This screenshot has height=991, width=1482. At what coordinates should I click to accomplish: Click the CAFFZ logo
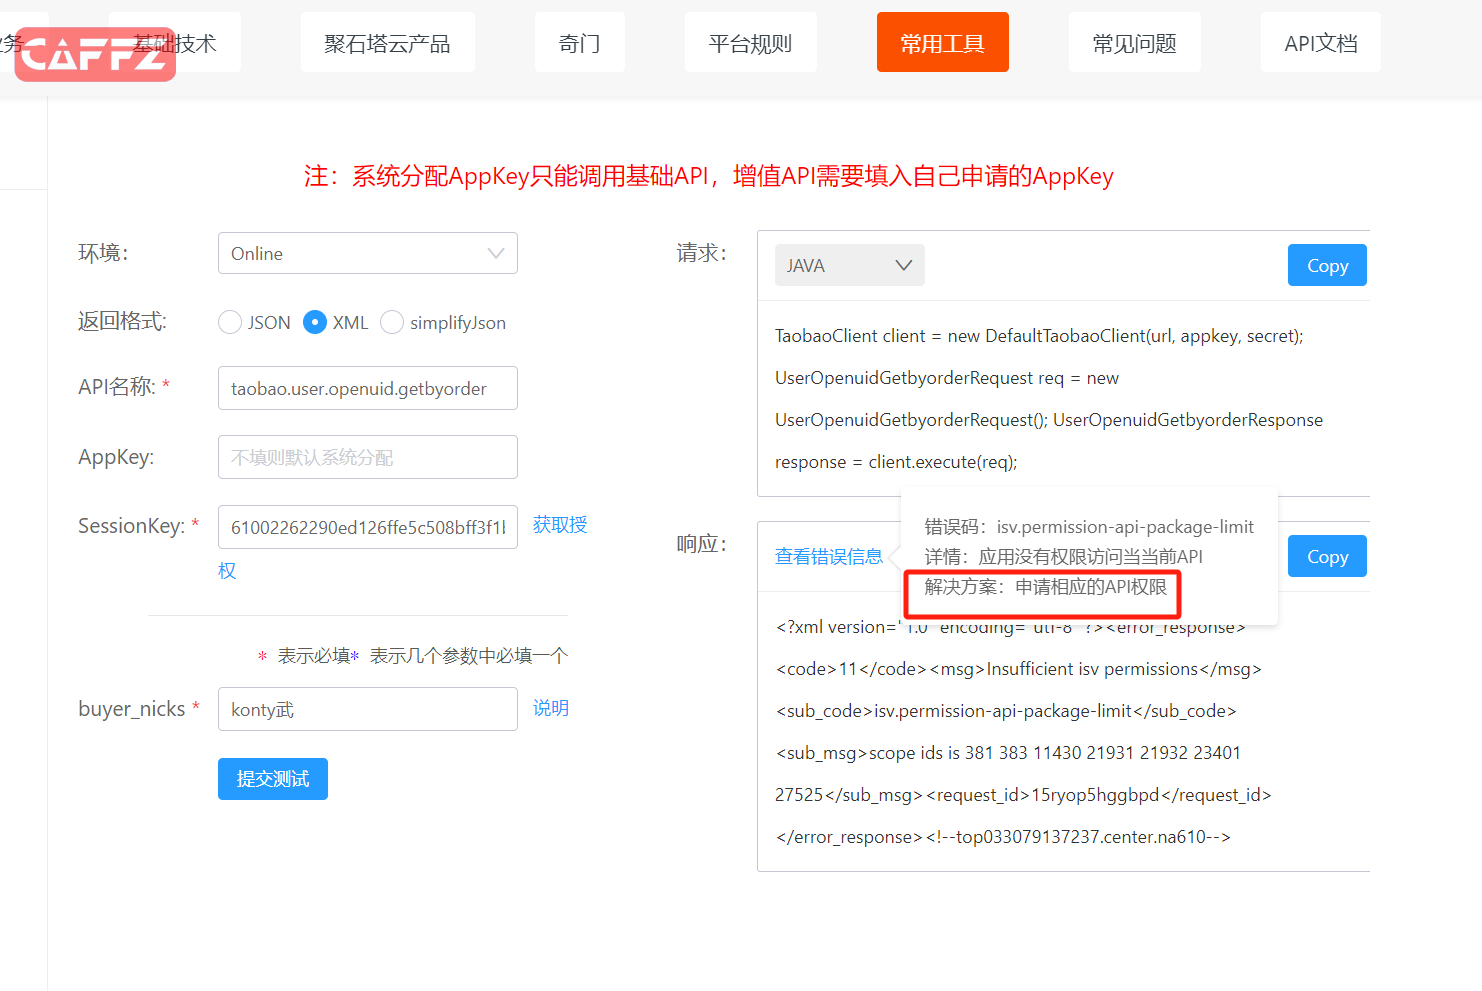click(95, 54)
